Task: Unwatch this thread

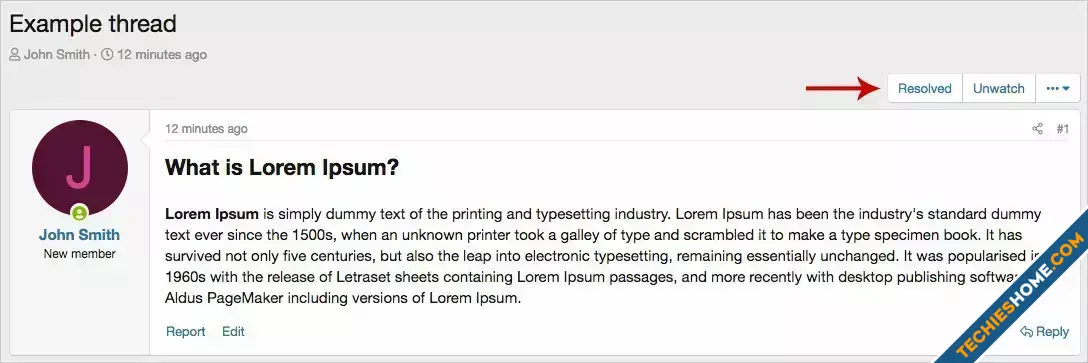Action: pos(998,88)
